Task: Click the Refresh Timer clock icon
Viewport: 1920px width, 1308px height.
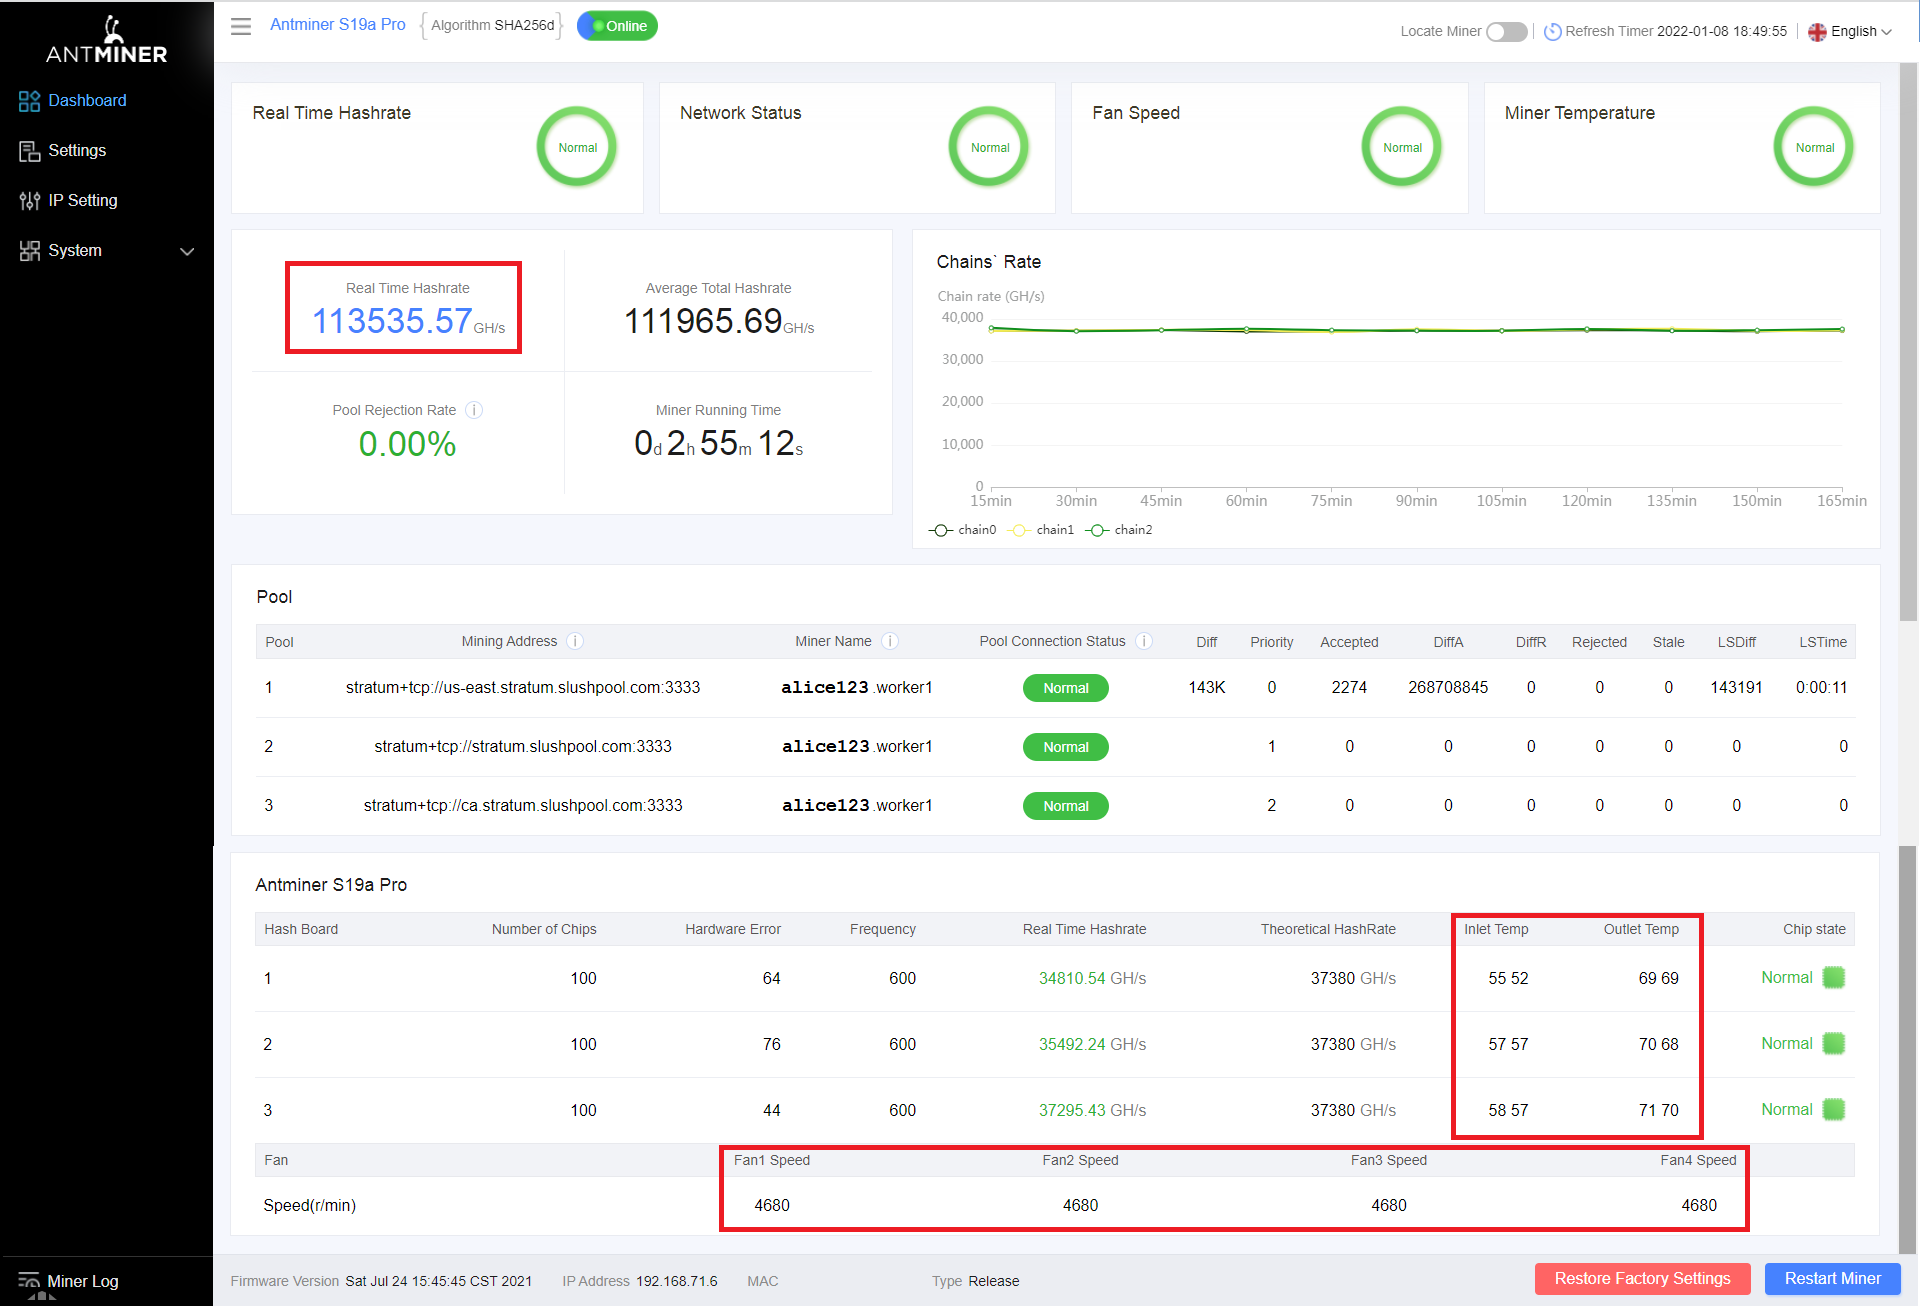Action: click(x=1552, y=31)
